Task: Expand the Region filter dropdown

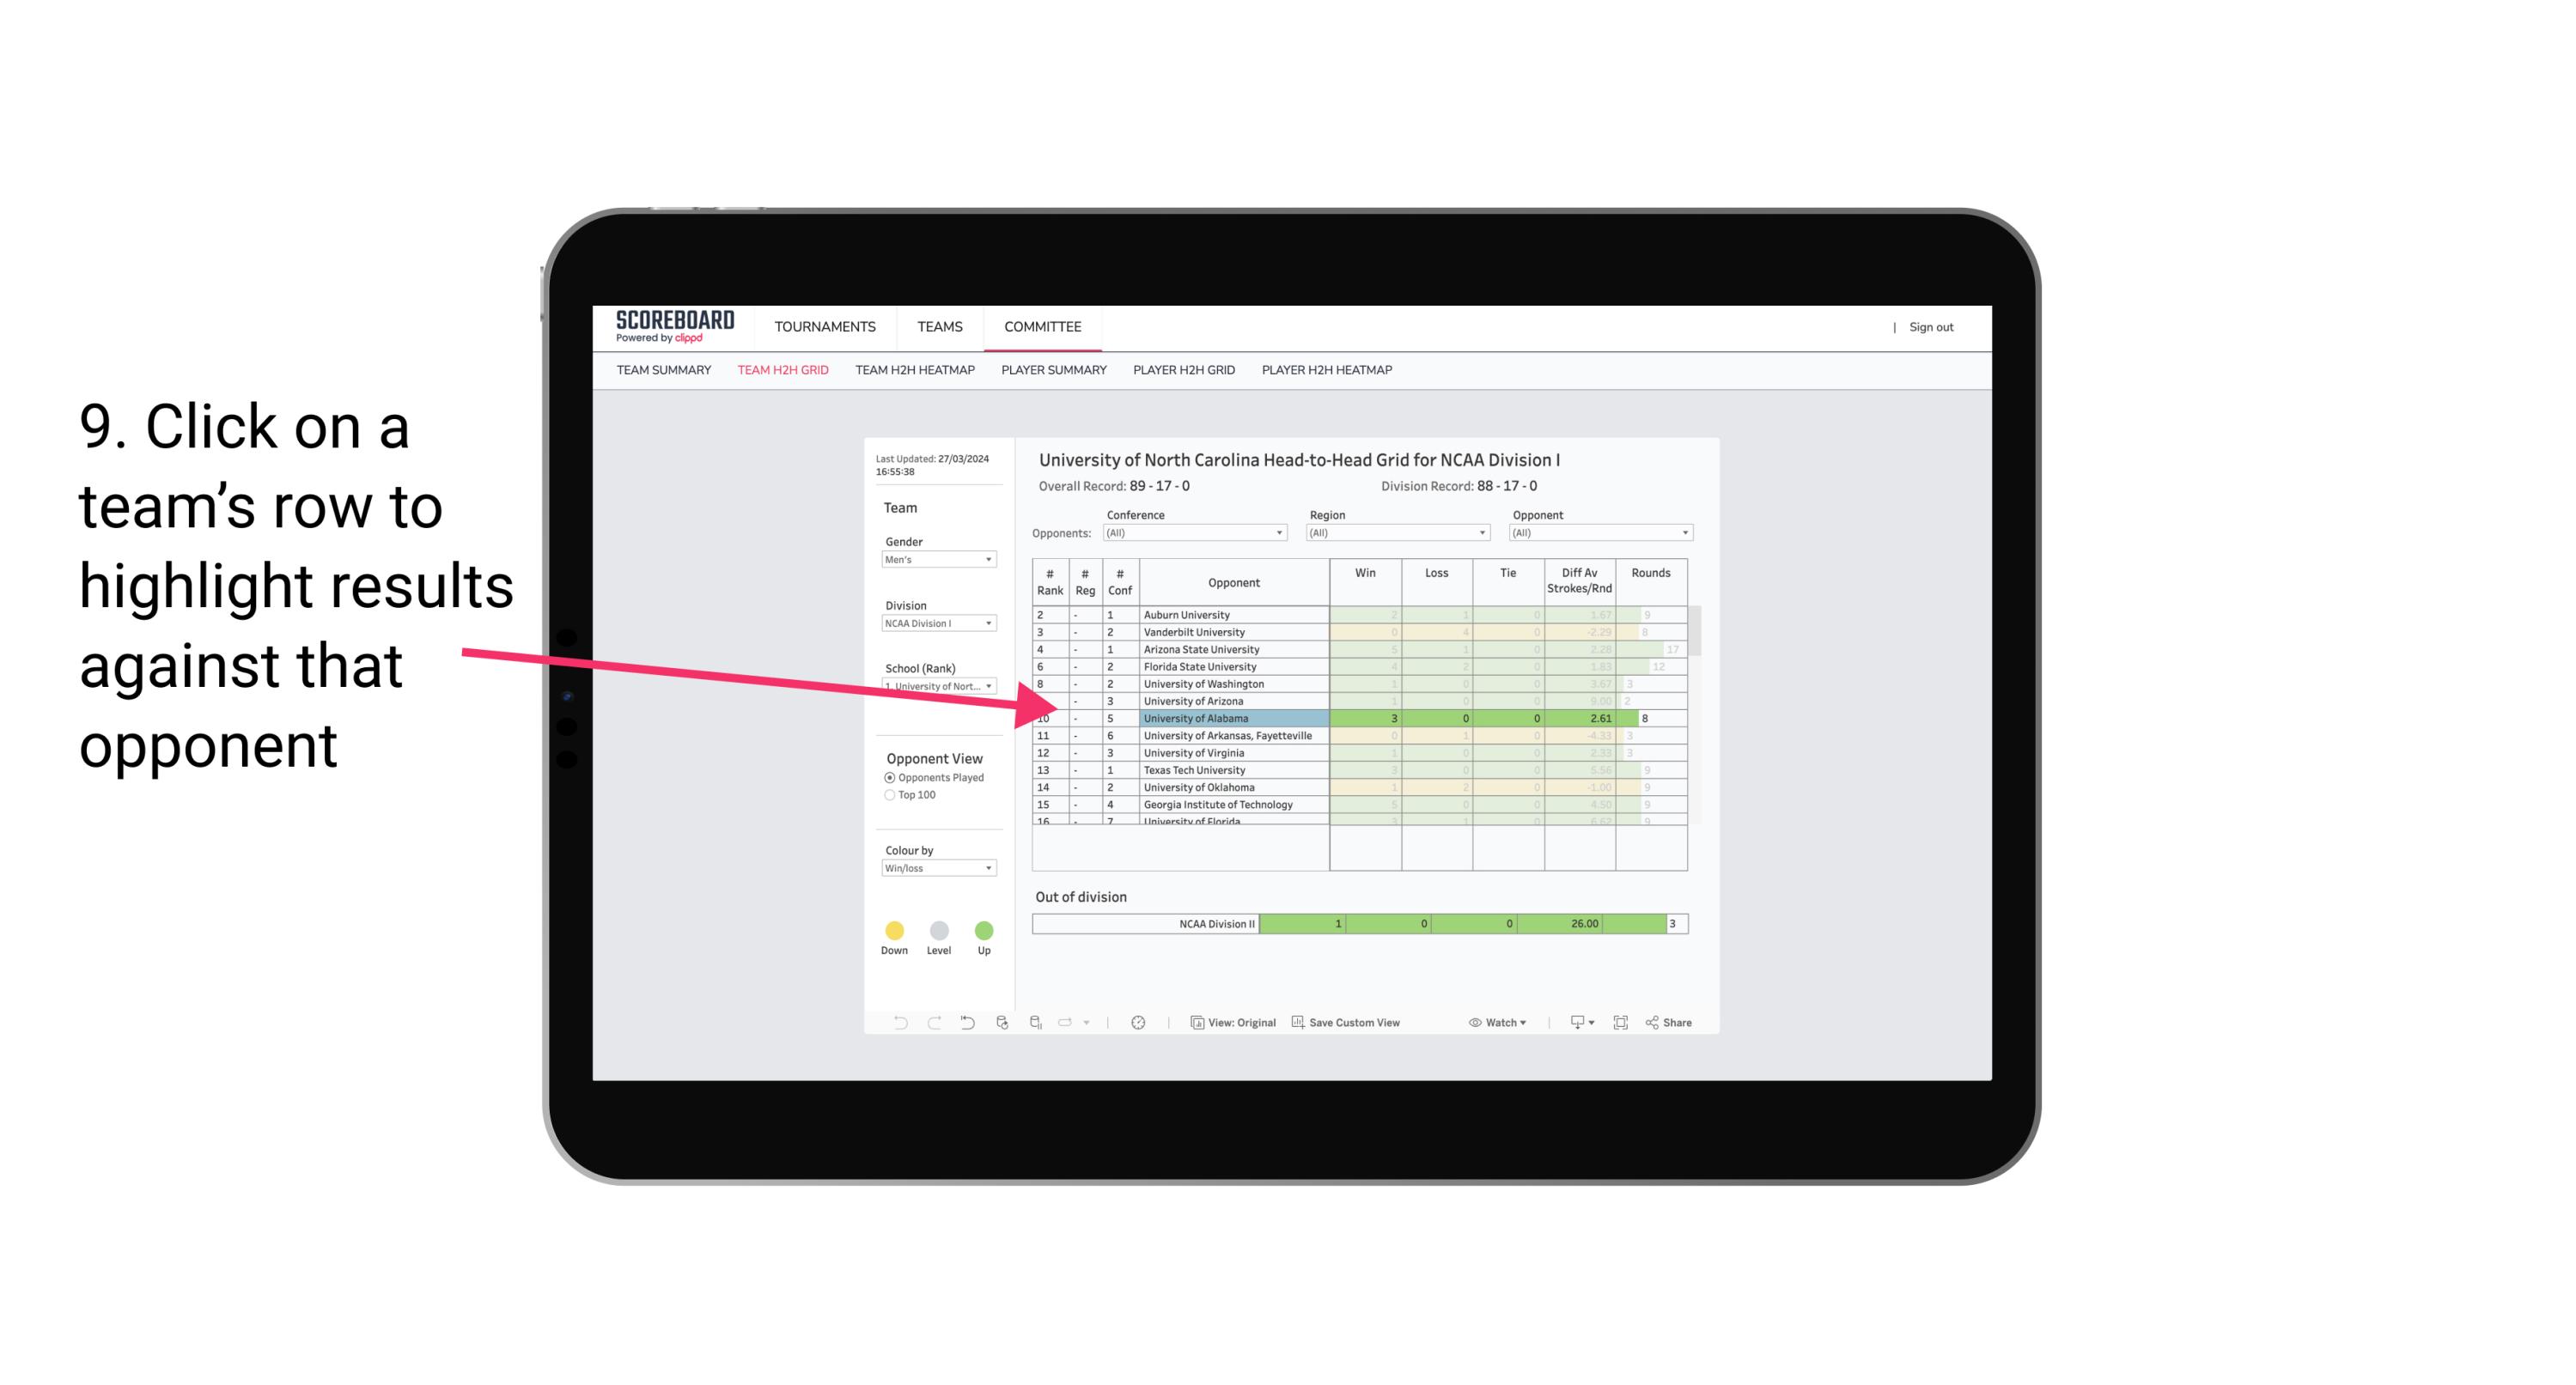Action: click(x=1484, y=532)
